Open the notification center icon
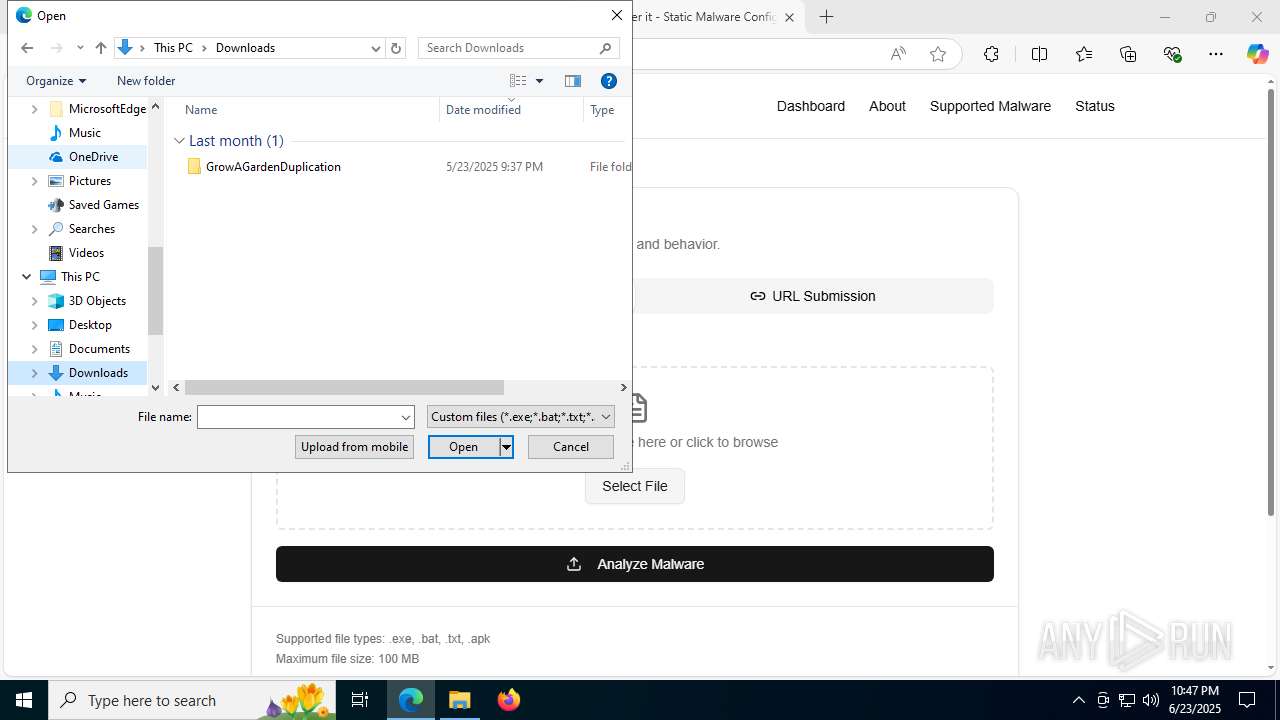Screen dimensions: 1280x720 pos(1247,700)
